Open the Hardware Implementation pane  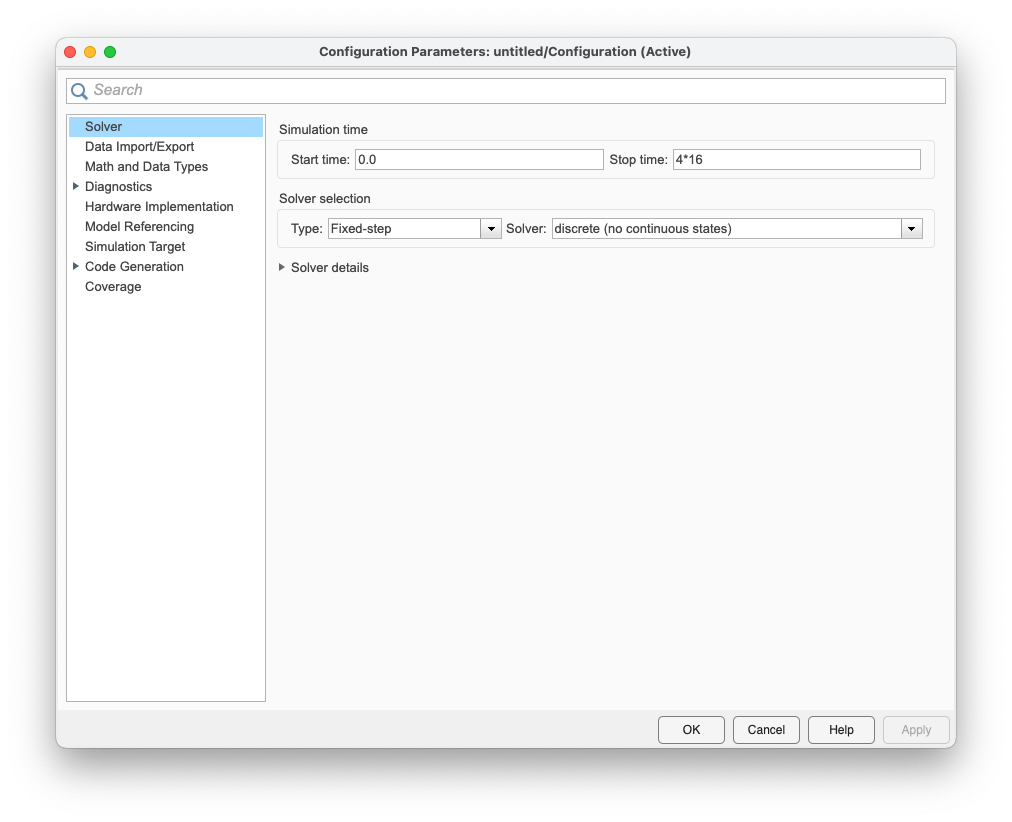pos(159,206)
